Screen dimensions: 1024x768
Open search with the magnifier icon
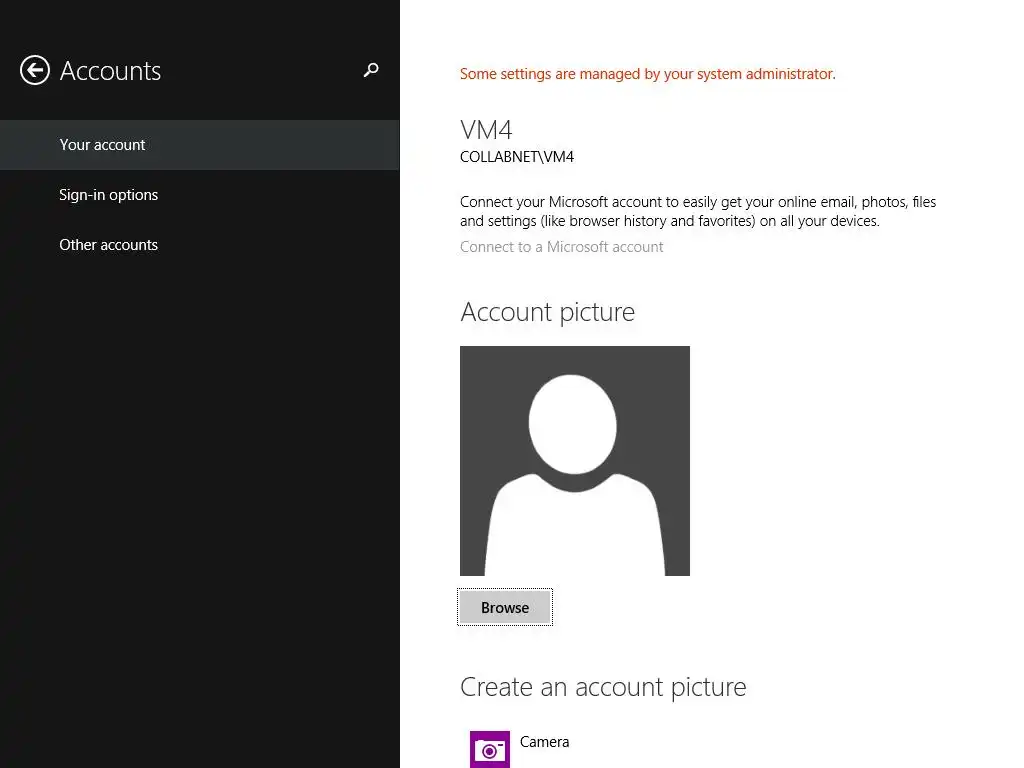371,70
